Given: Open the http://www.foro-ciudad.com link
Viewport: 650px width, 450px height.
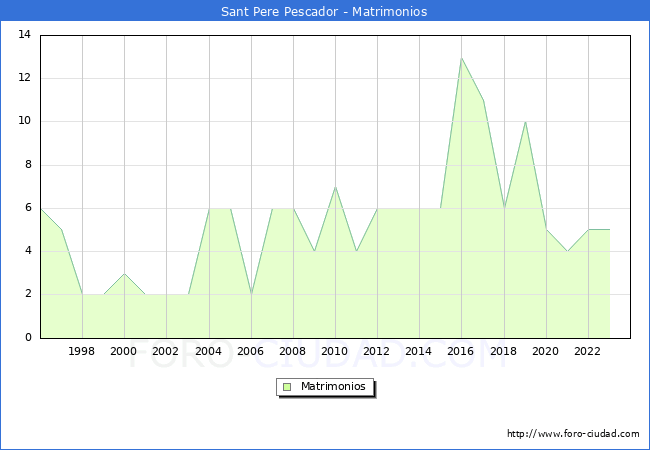Looking at the screenshot, I should click(x=573, y=434).
